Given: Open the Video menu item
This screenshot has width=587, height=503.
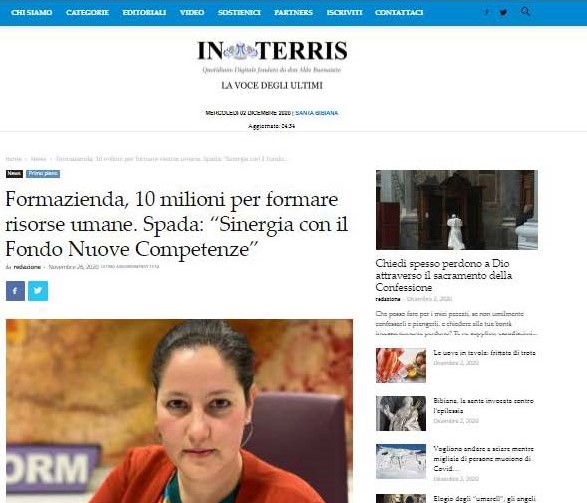Looking at the screenshot, I should (x=192, y=12).
